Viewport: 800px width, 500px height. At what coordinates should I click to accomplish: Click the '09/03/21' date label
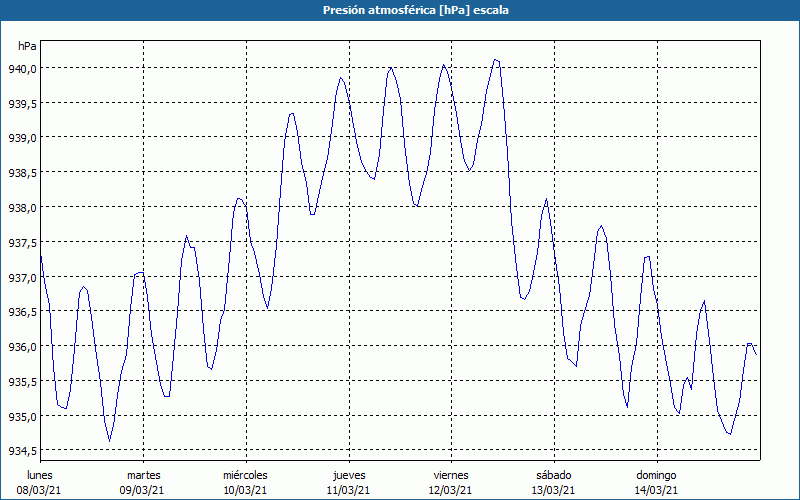142,490
